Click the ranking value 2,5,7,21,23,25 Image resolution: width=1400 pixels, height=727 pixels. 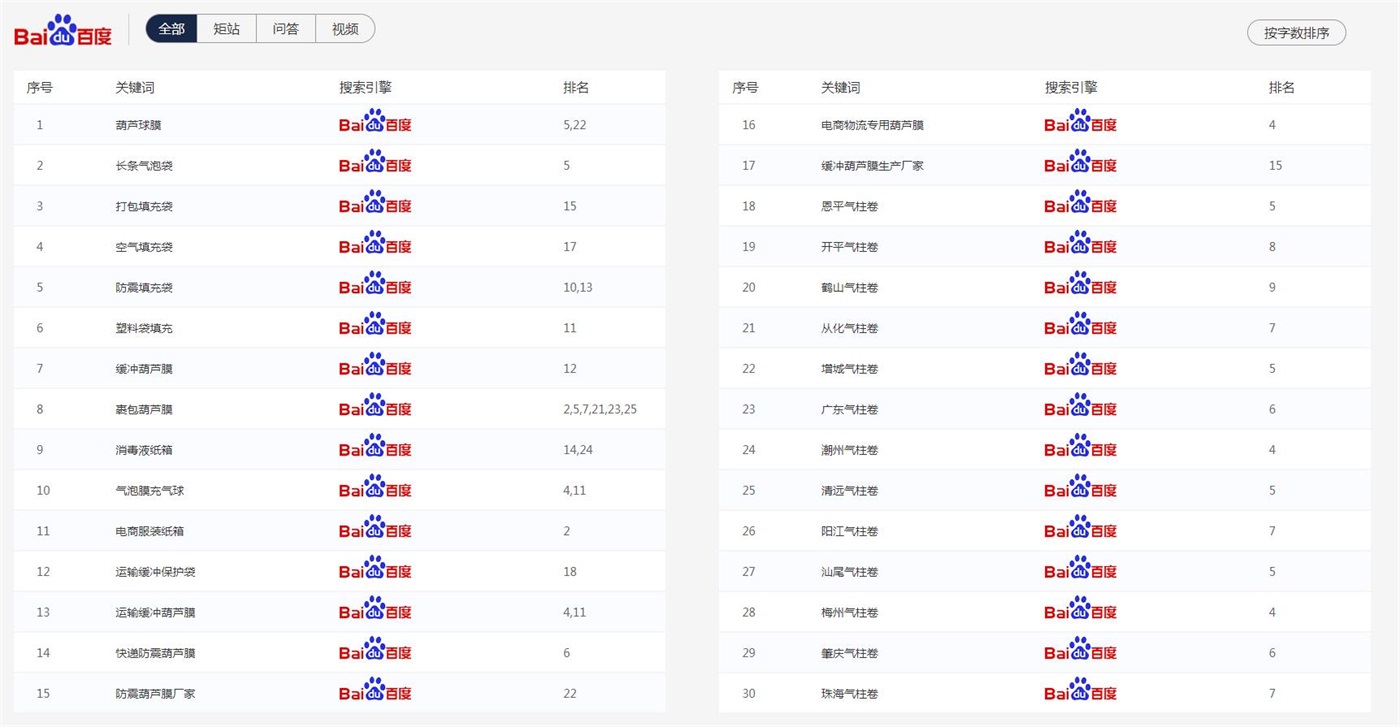600,409
